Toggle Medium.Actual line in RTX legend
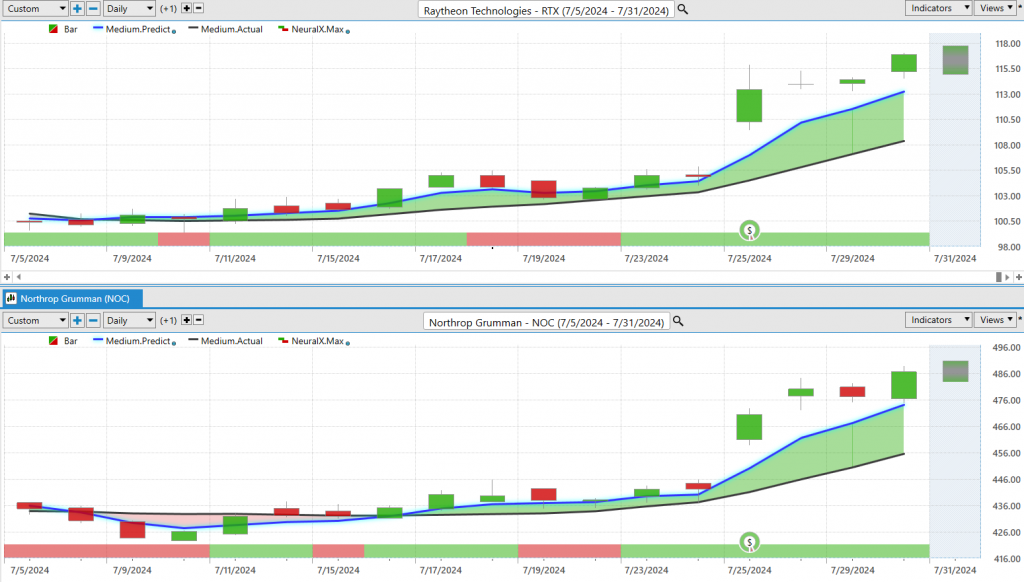The width and height of the screenshot is (1024, 582). pyautogui.click(x=232, y=29)
